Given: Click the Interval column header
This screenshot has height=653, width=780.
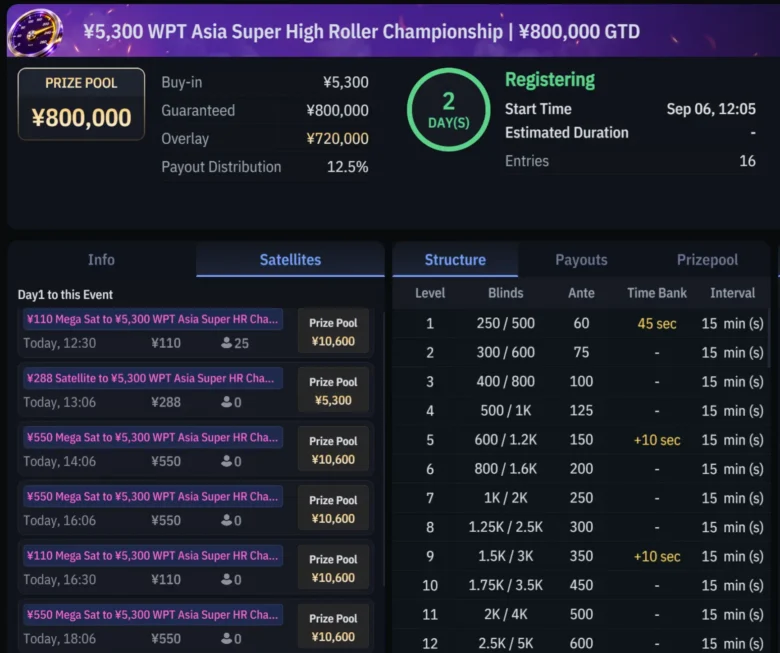Looking at the screenshot, I should (732, 293).
